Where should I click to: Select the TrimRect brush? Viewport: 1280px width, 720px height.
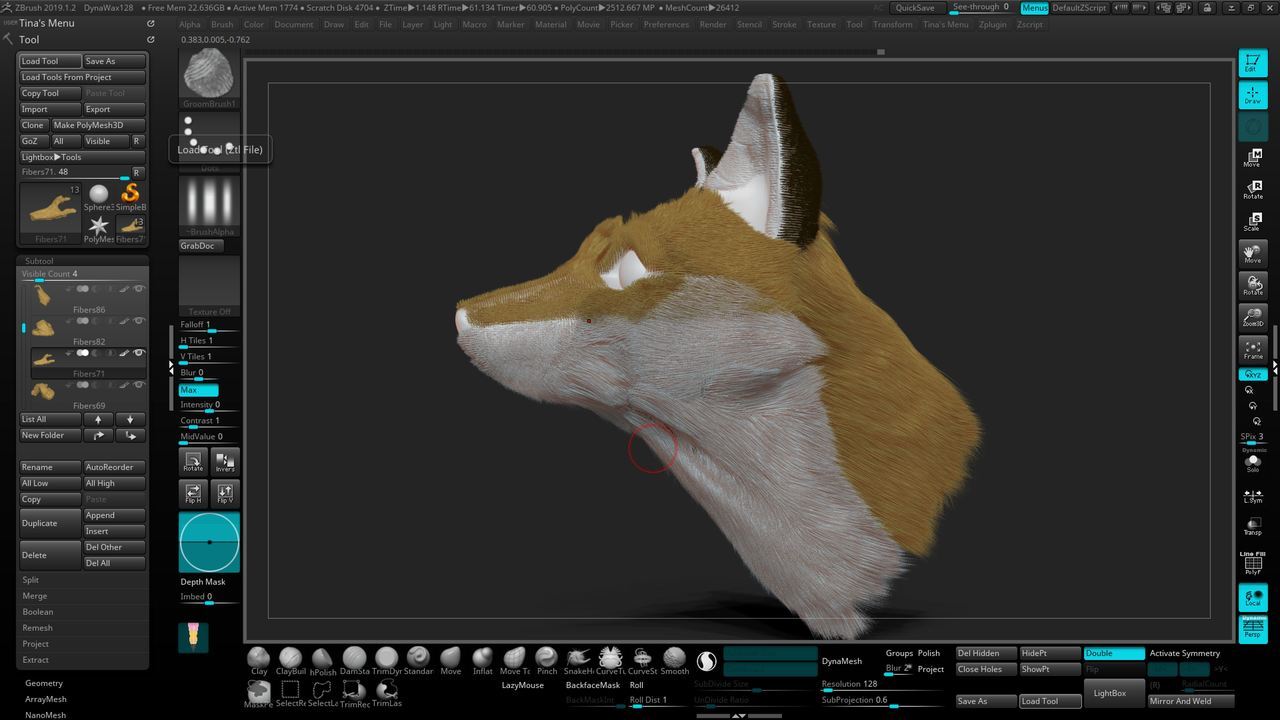355,693
